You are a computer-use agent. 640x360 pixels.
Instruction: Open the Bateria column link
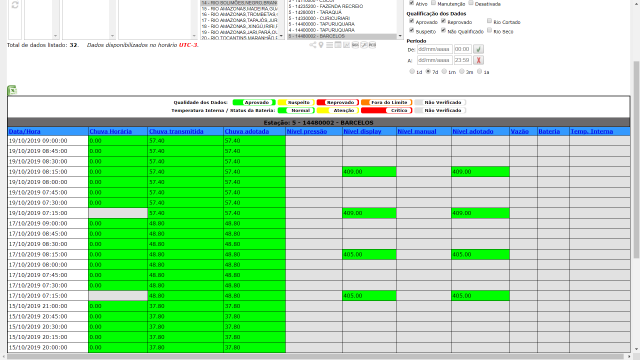(x=549, y=131)
